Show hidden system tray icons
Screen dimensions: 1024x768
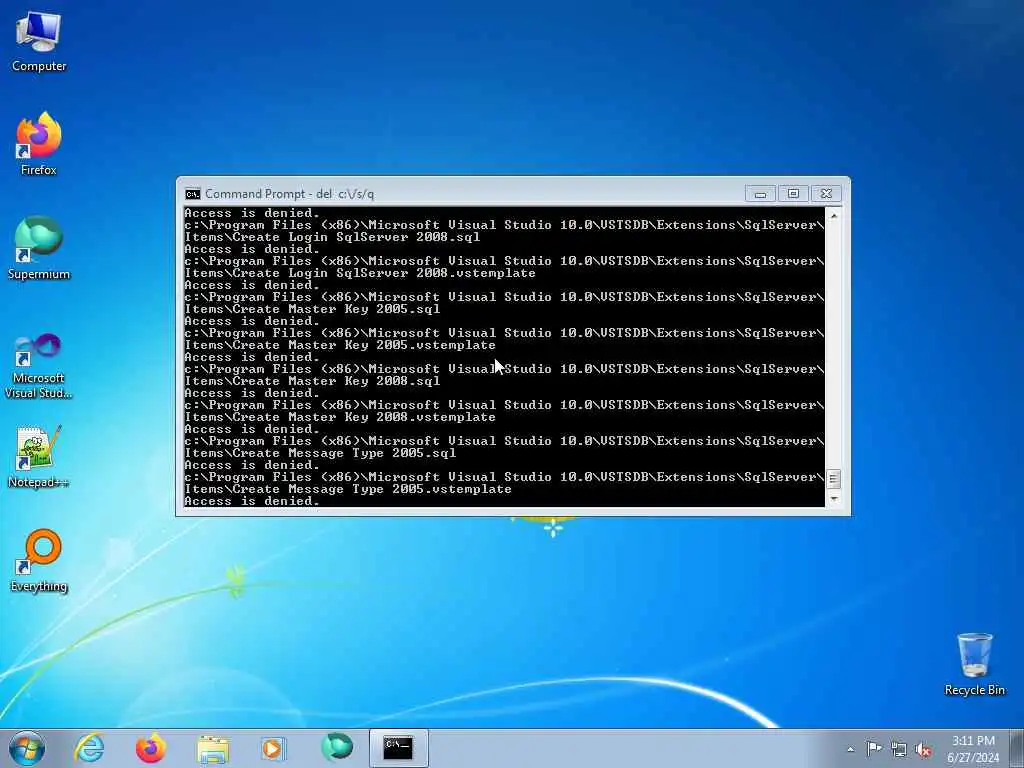(850, 750)
